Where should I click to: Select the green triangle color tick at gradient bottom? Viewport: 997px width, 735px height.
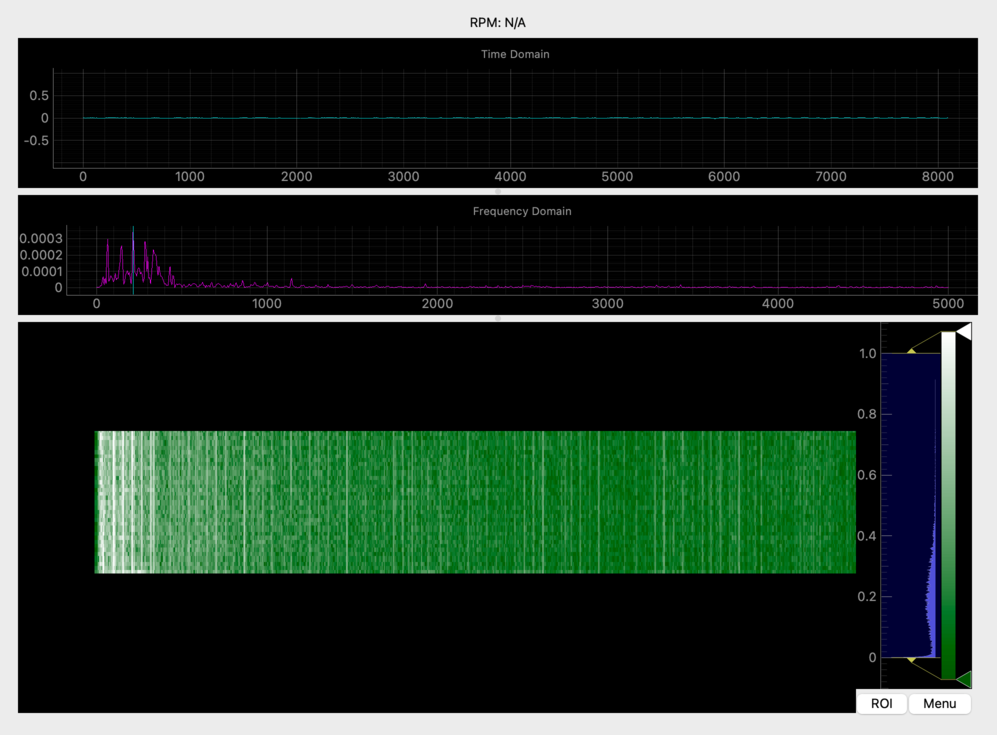[963, 679]
